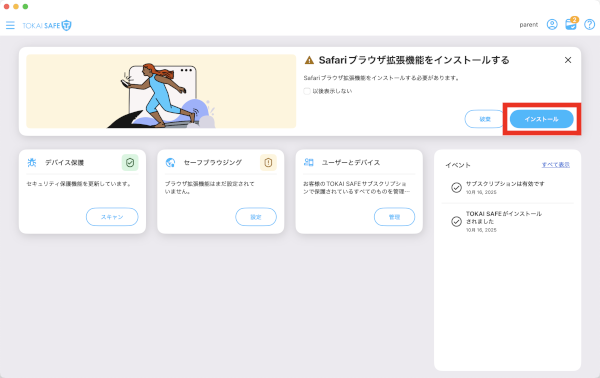Click the インストール button

coord(541,119)
